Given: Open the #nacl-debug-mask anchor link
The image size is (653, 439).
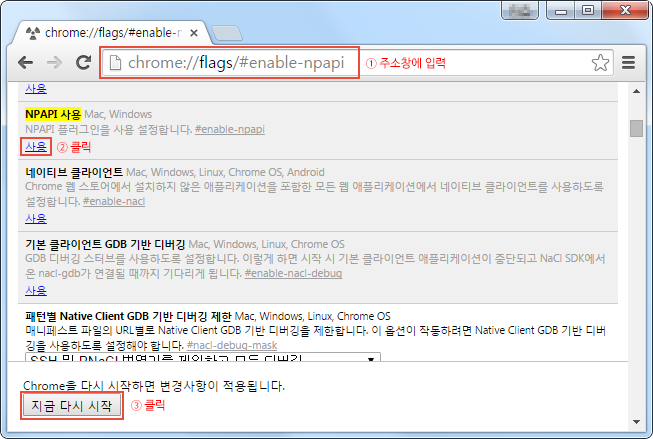Looking at the screenshot, I should (232, 345).
